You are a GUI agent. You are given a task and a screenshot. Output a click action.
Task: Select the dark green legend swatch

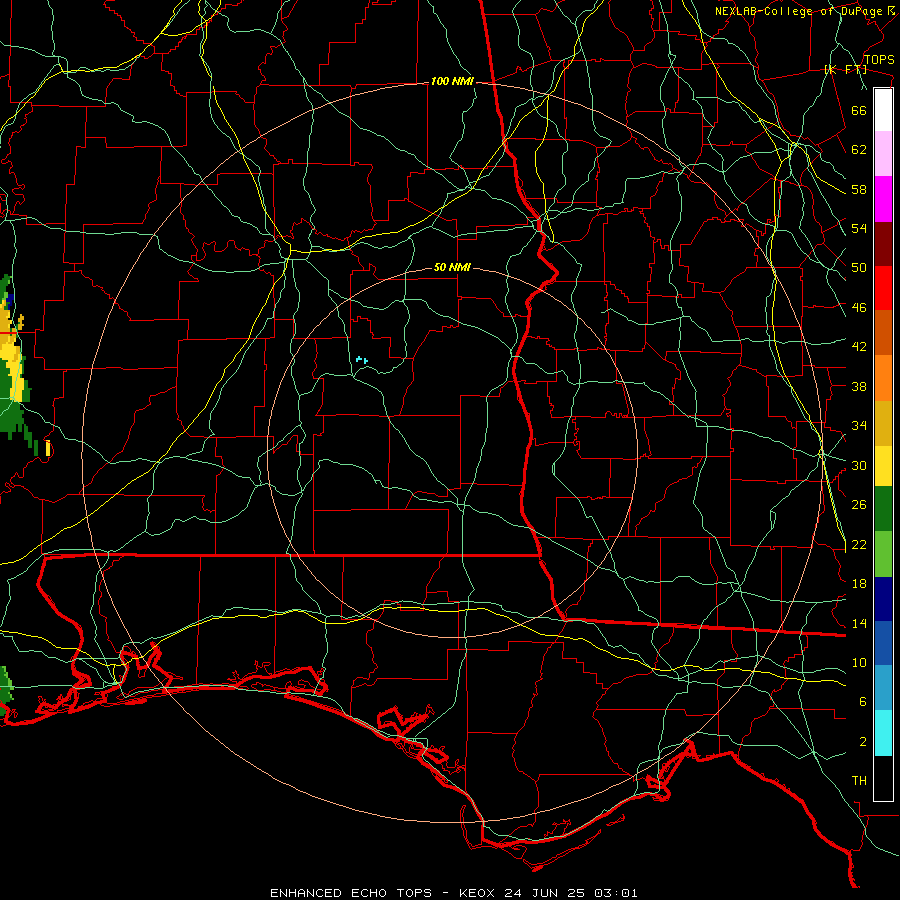coord(883,509)
